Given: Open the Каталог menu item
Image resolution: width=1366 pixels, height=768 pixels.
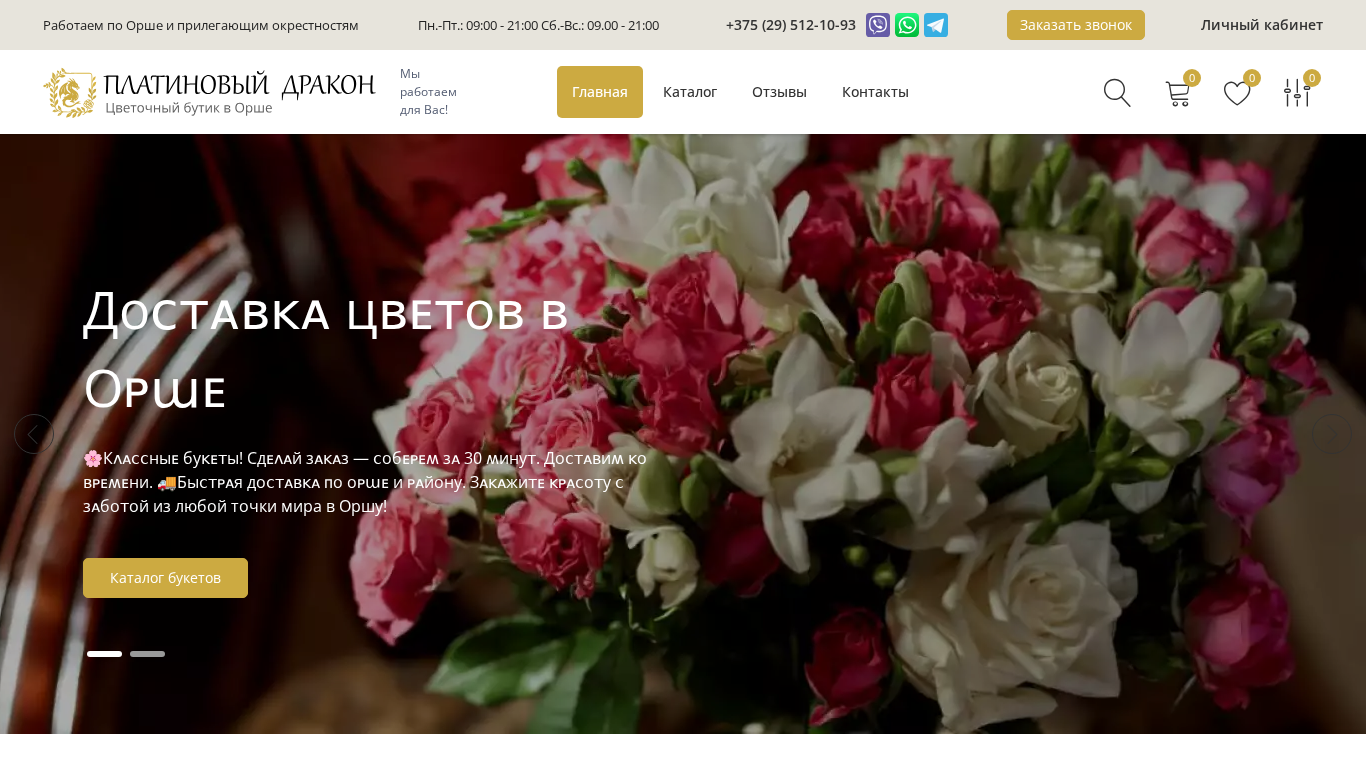Looking at the screenshot, I should tap(690, 92).
